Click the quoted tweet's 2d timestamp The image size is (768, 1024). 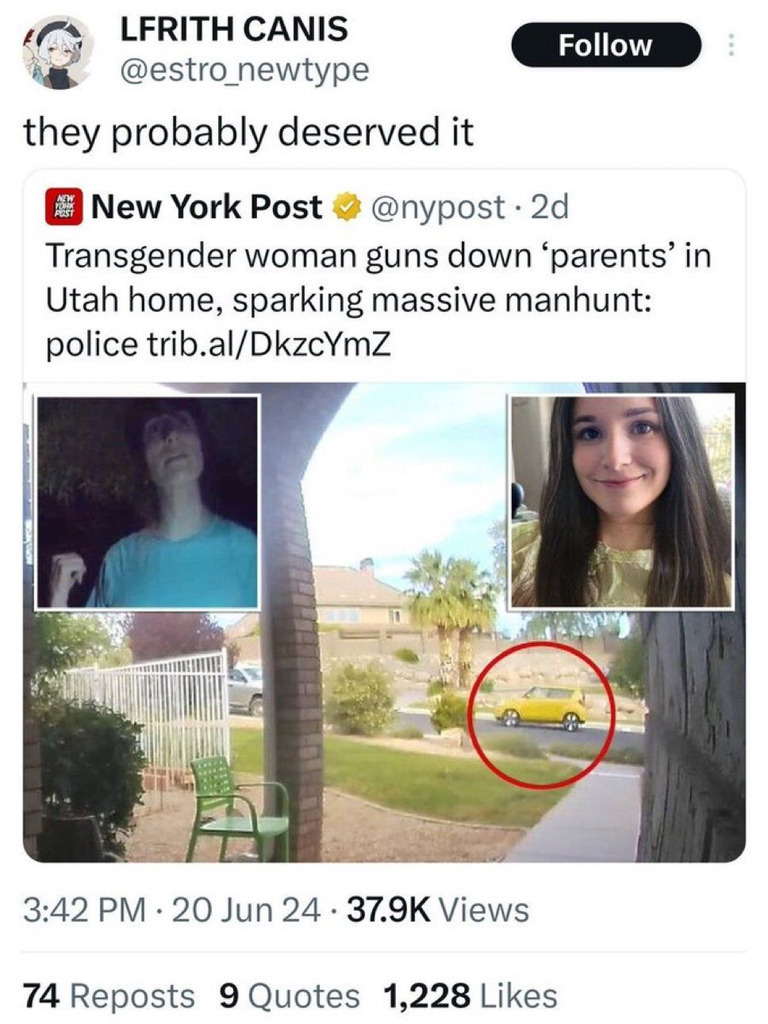551,207
